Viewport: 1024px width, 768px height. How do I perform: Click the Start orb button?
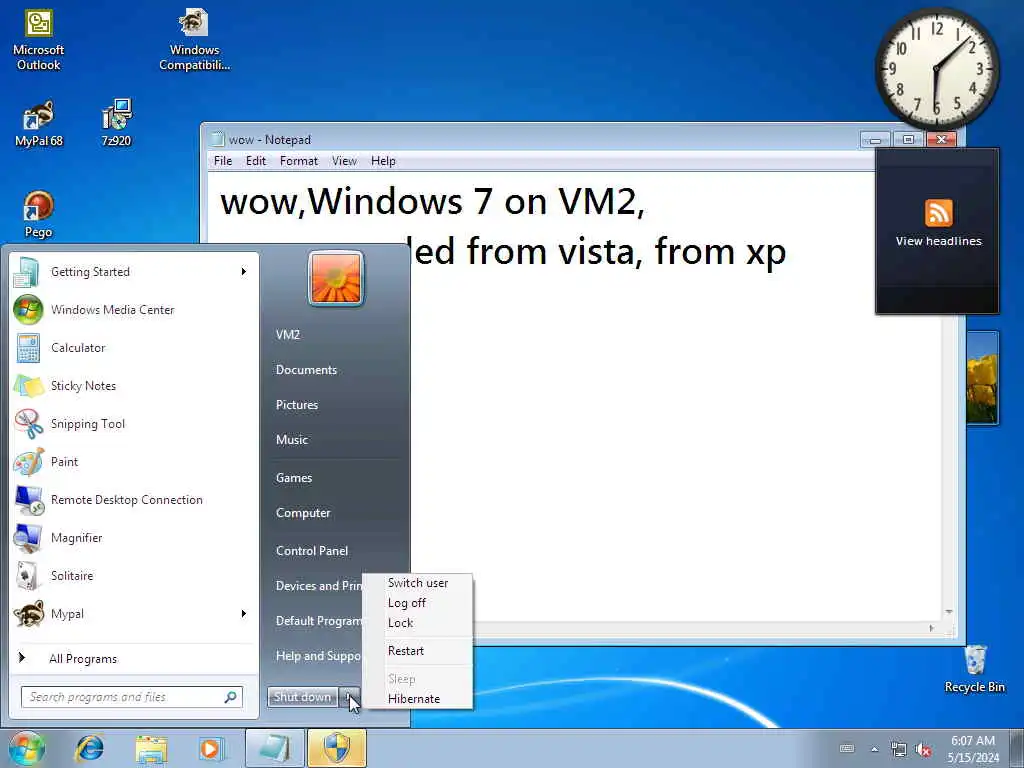point(27,748)
